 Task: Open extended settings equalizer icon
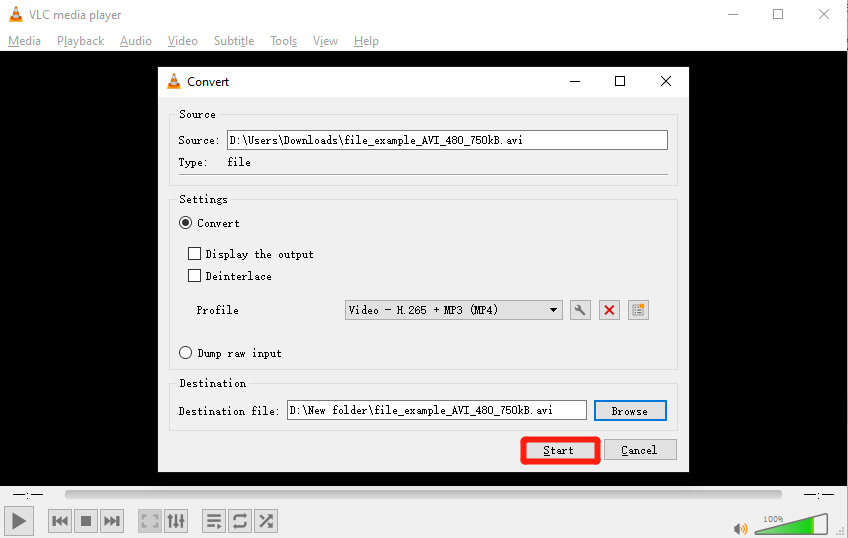point(176,521)
